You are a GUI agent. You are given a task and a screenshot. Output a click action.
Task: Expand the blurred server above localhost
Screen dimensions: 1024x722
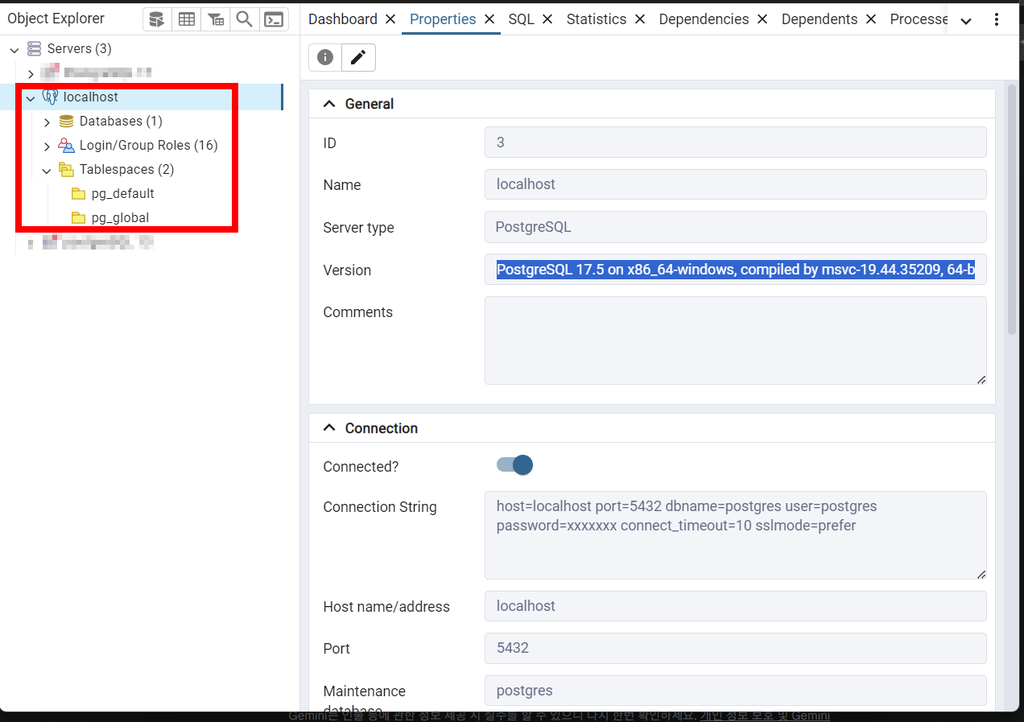(x=31, y=74)
